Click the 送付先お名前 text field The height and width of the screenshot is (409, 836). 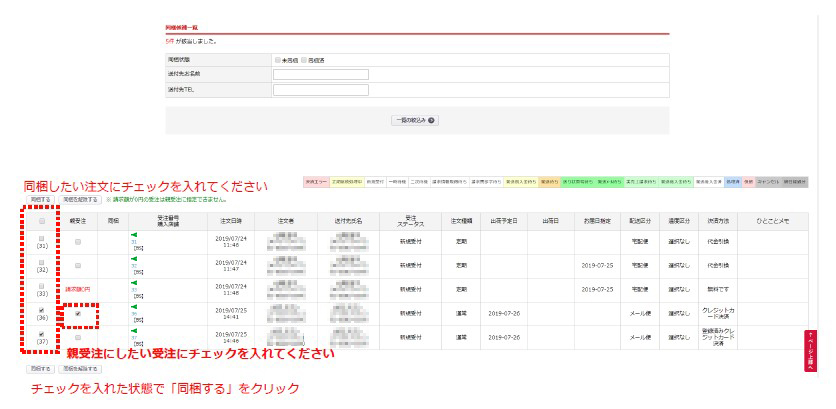[321, 74]
